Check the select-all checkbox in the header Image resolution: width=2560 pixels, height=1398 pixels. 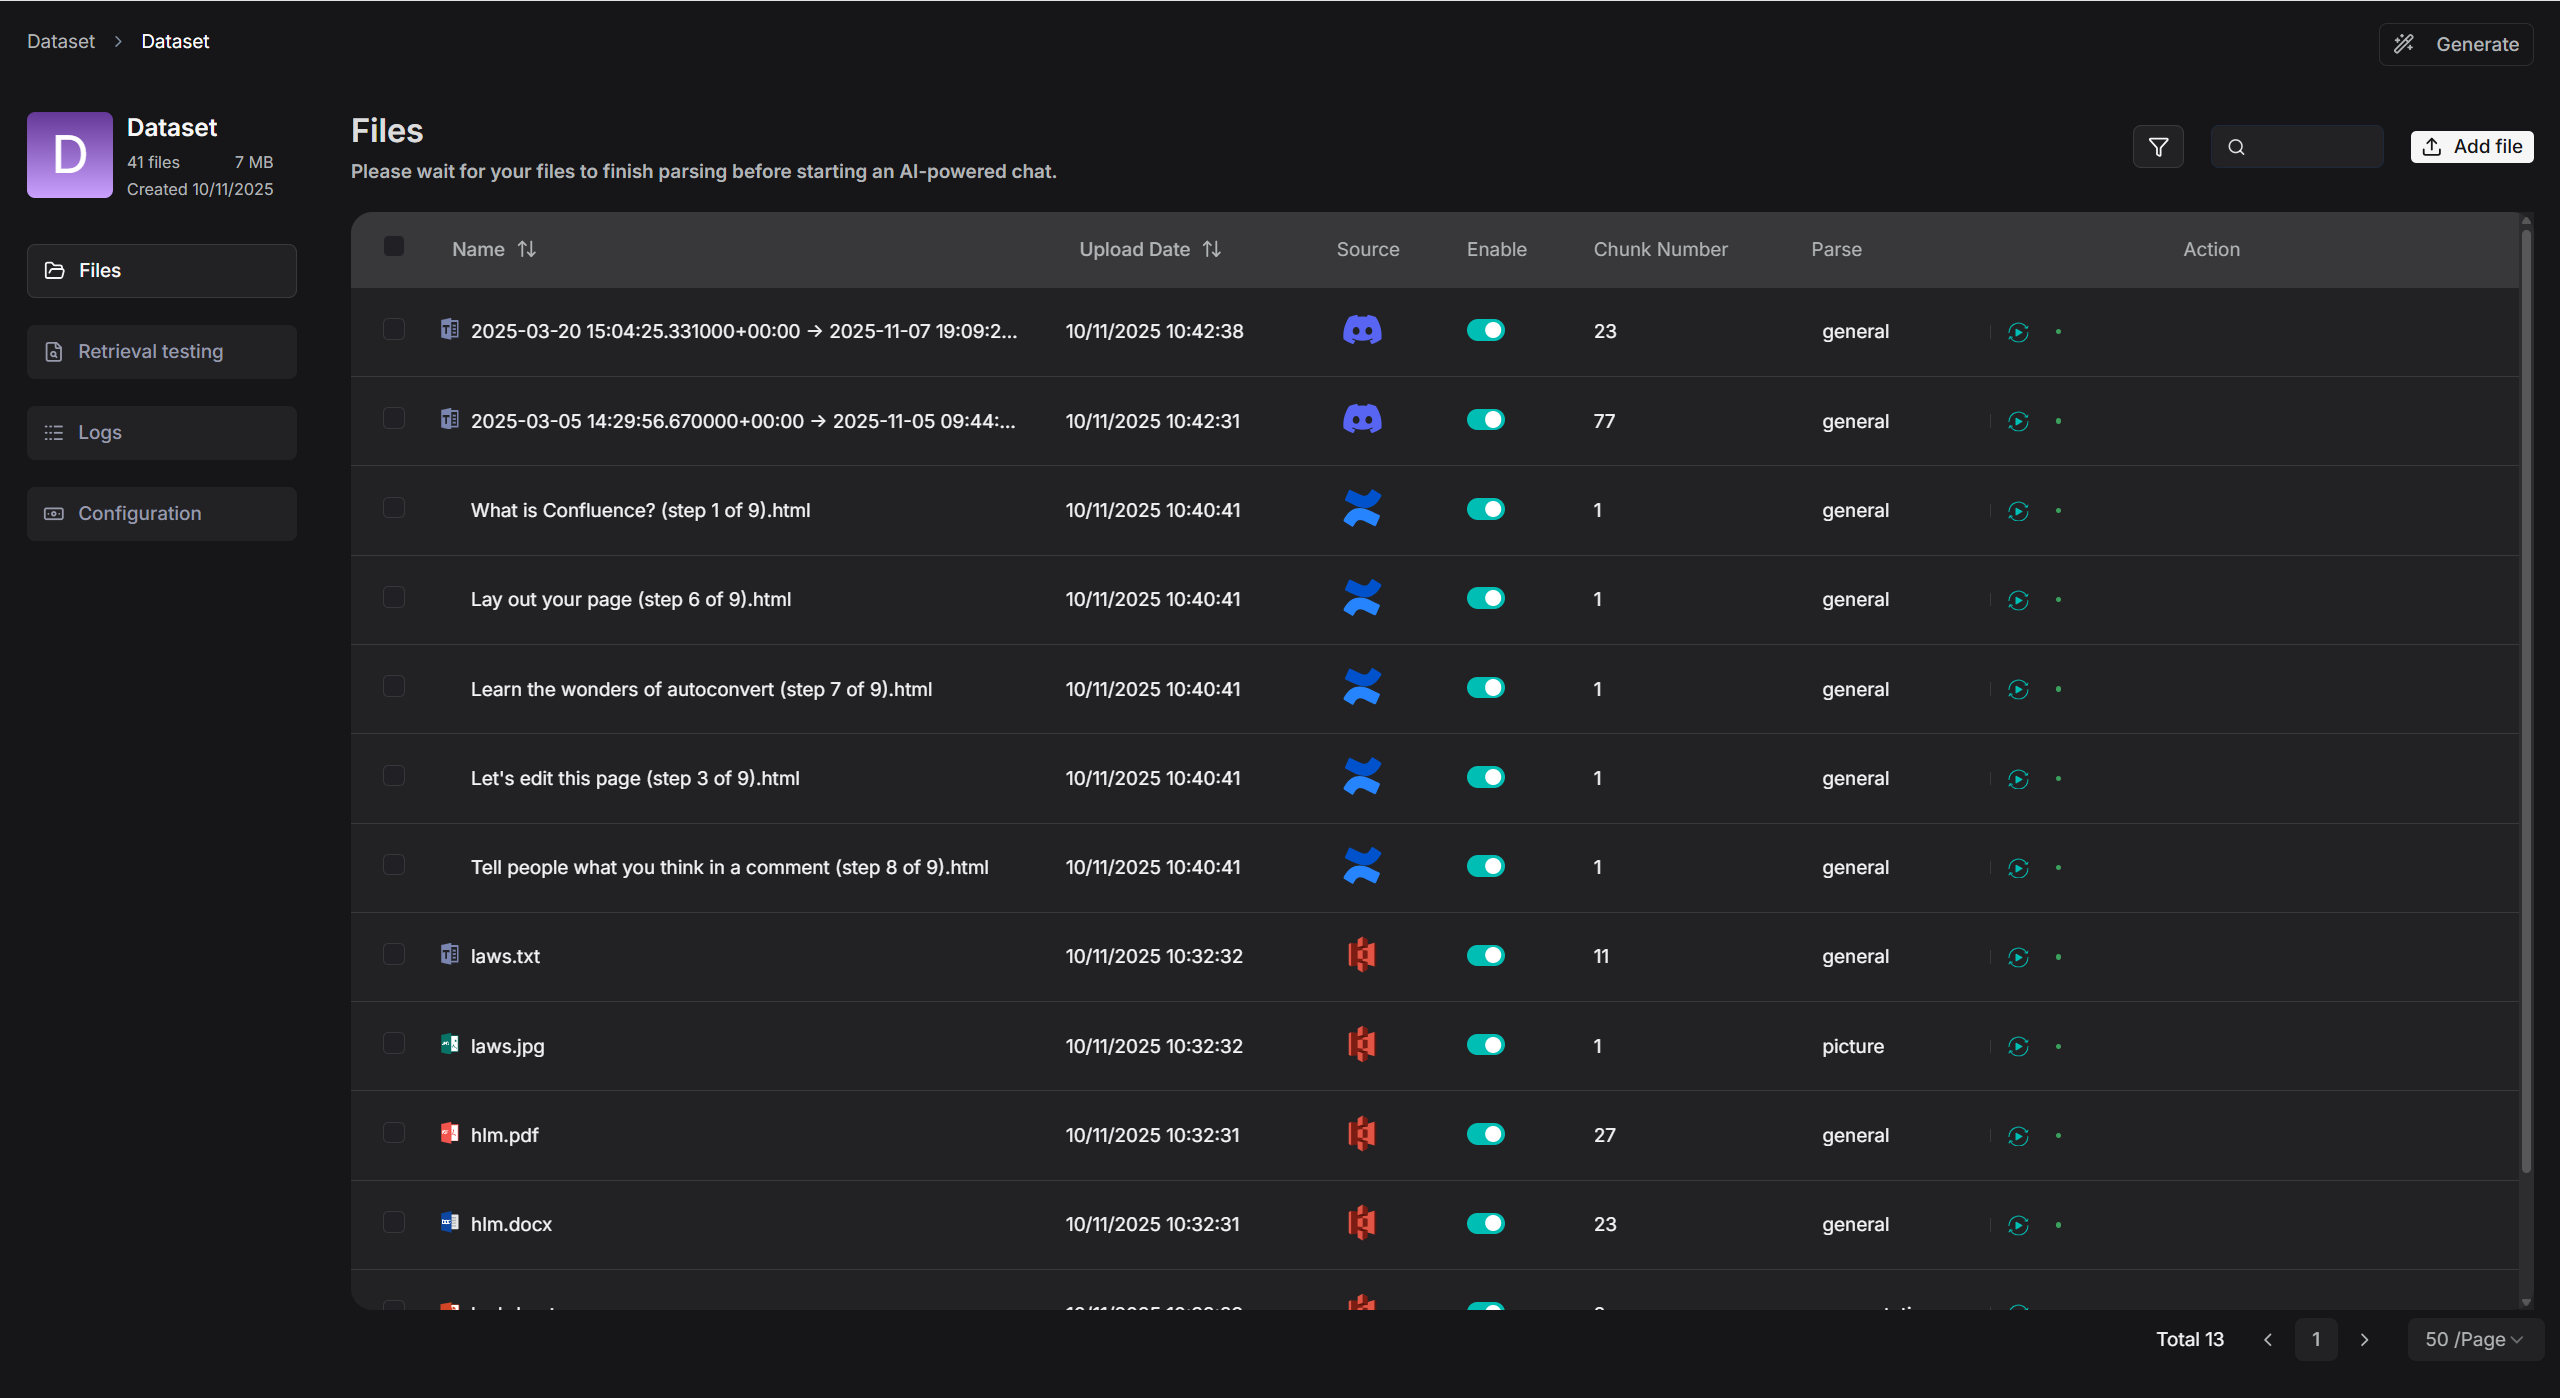tap(393, 246)
